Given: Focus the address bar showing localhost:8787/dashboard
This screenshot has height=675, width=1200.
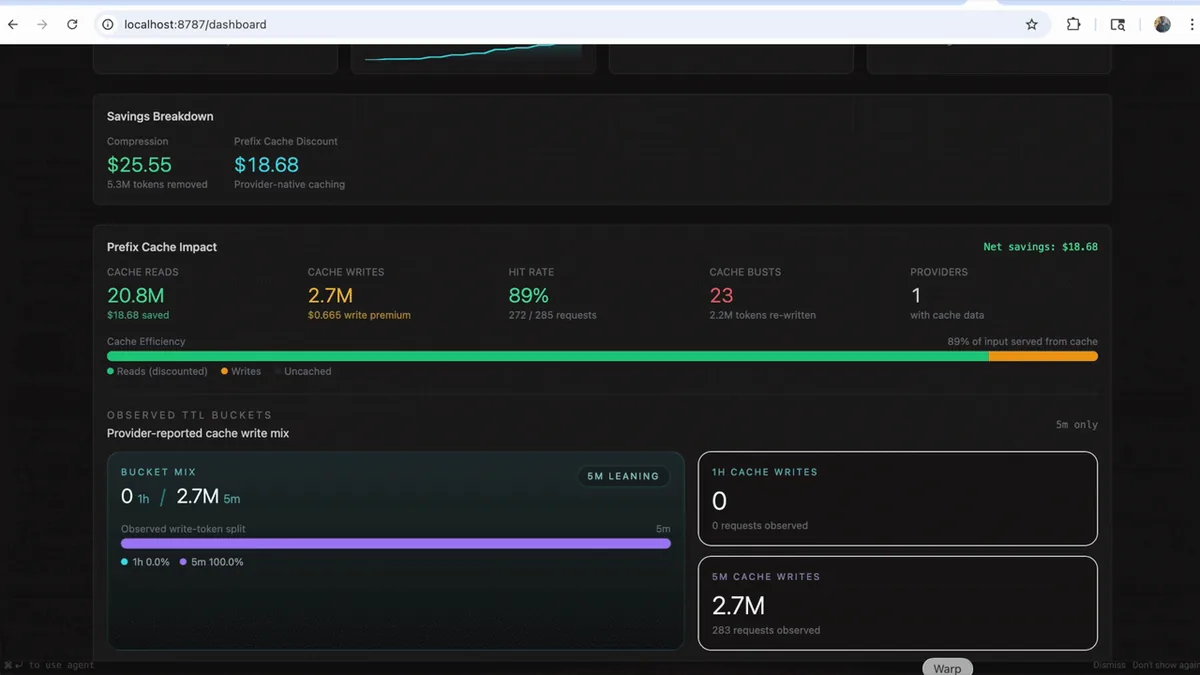Looking at the screenshot, I should point(570,24).
